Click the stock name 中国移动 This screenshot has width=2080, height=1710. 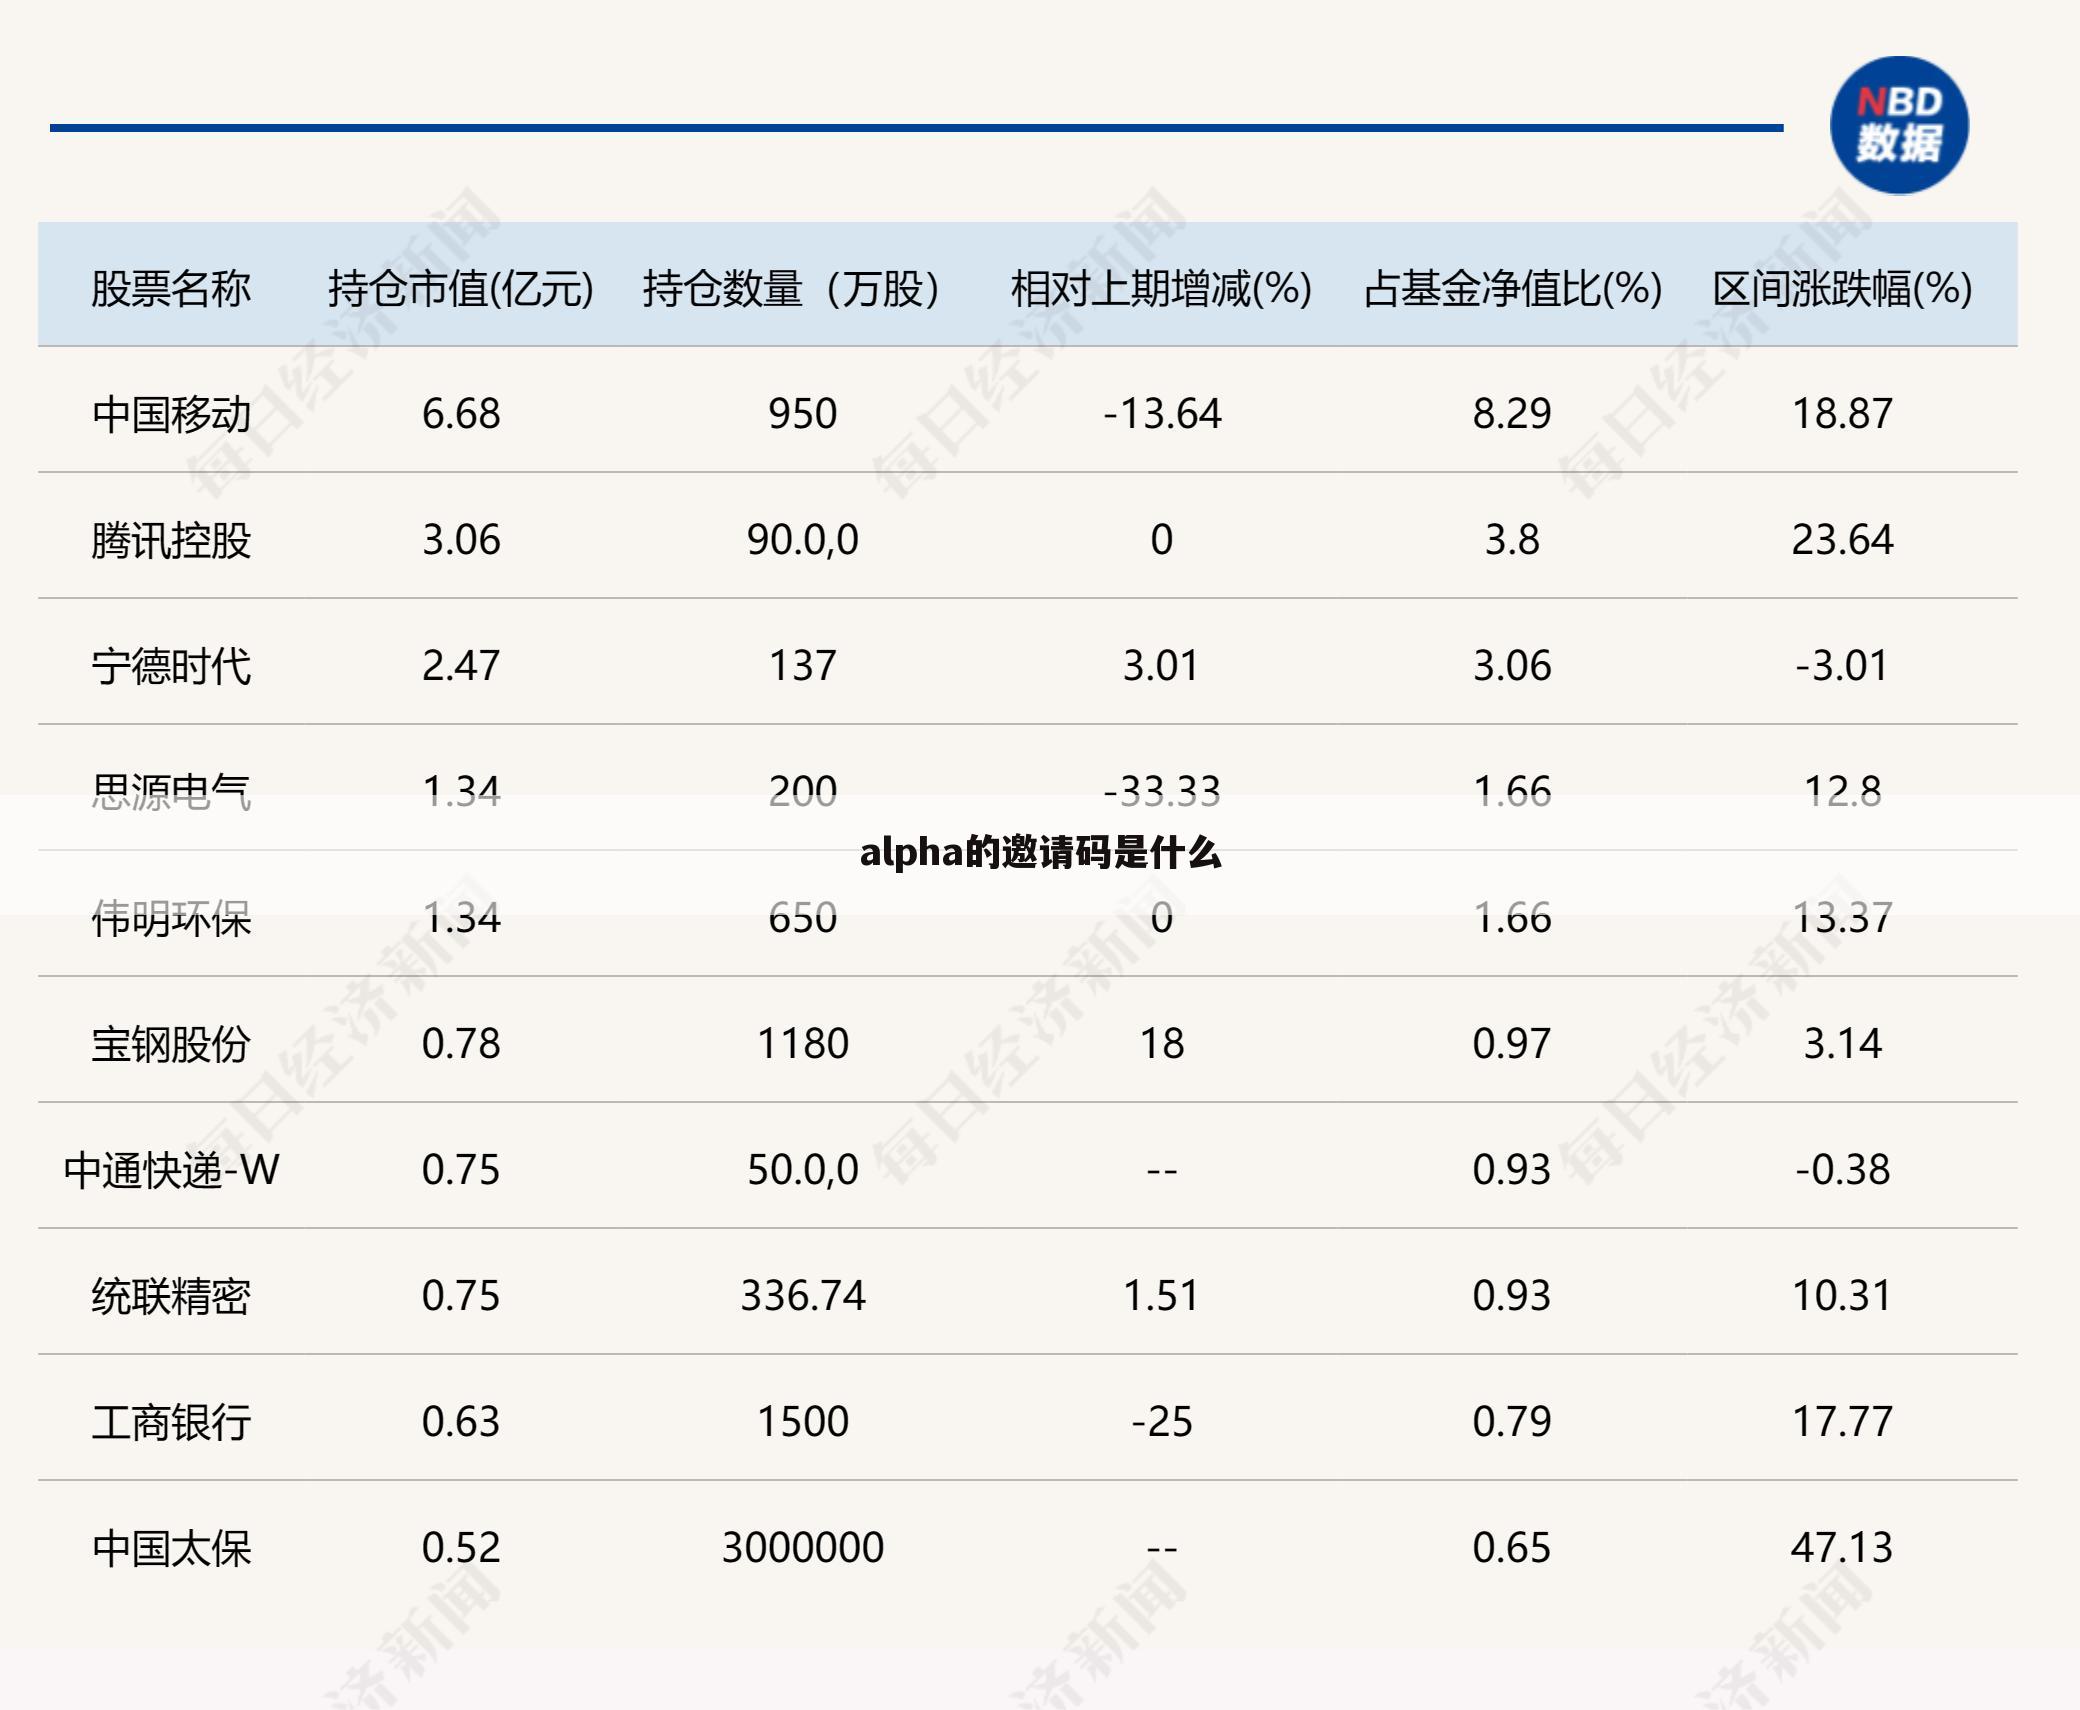[x=171, y=414]
